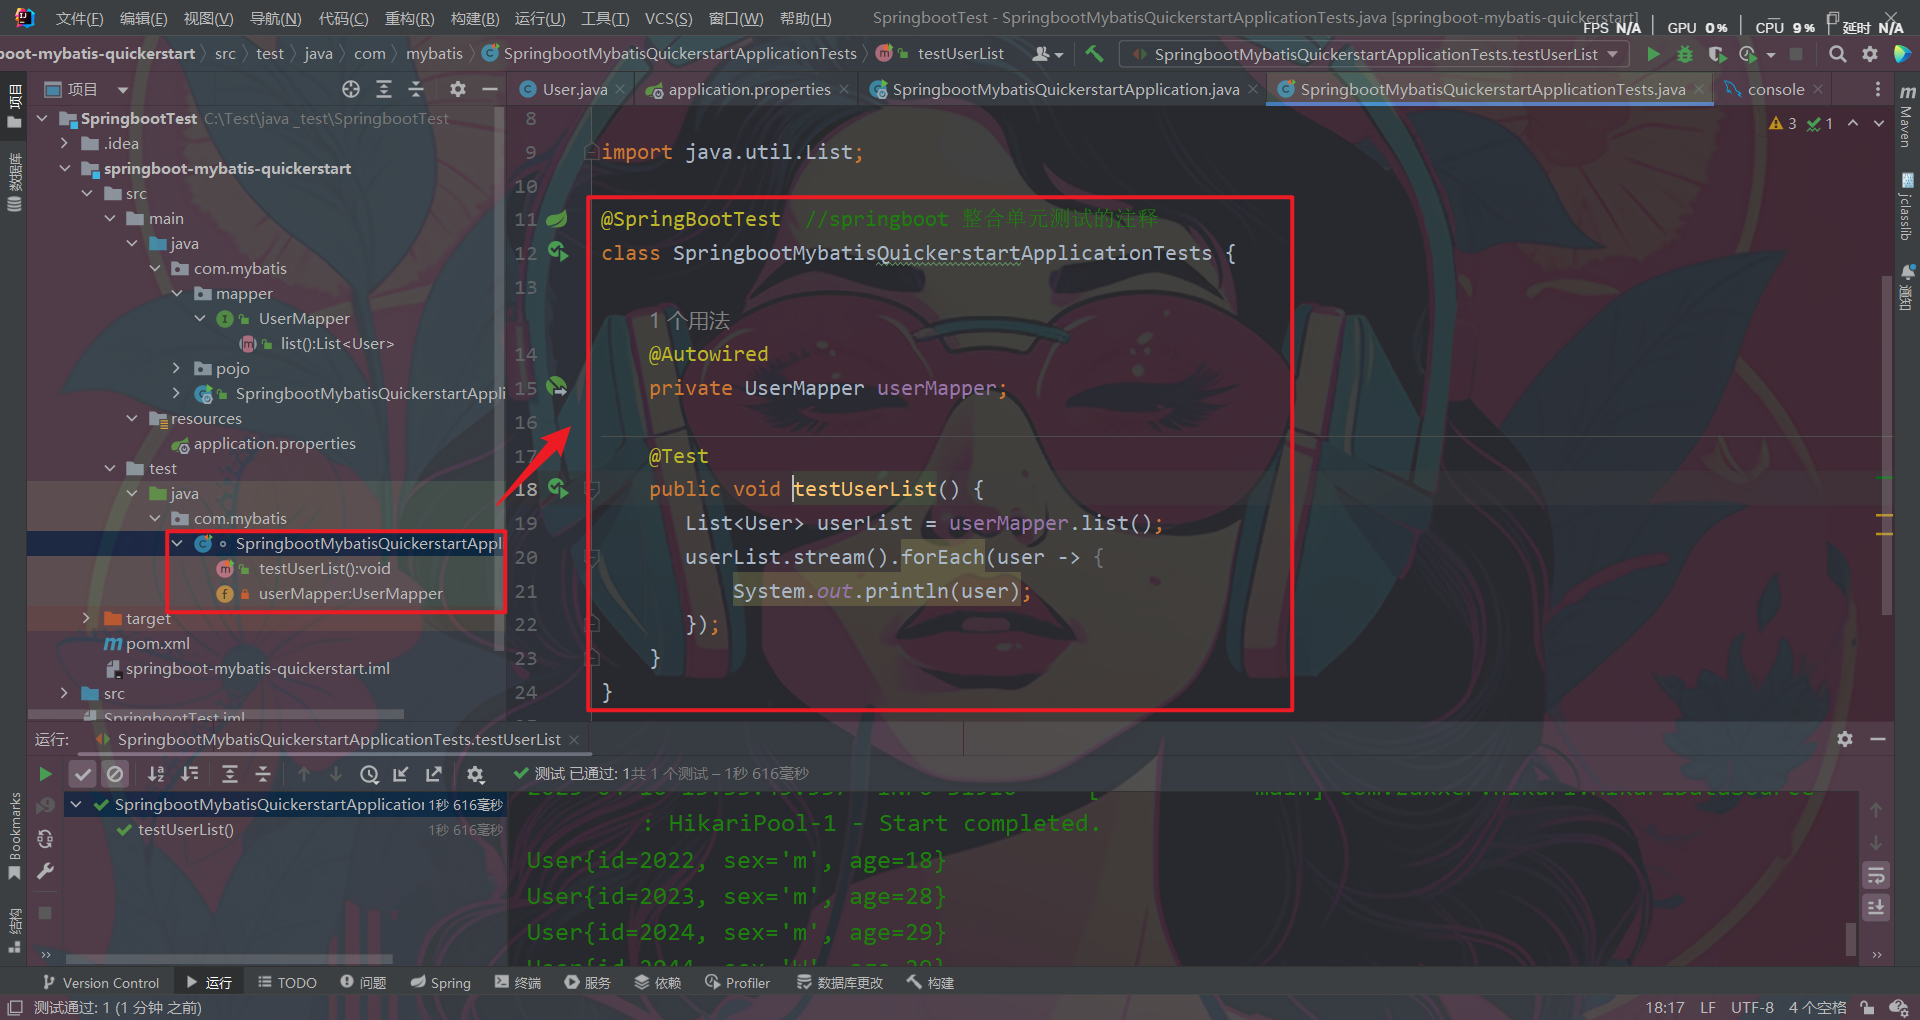Open Spring tool window
The image size is (1920, 1020).
coord(441,983)
